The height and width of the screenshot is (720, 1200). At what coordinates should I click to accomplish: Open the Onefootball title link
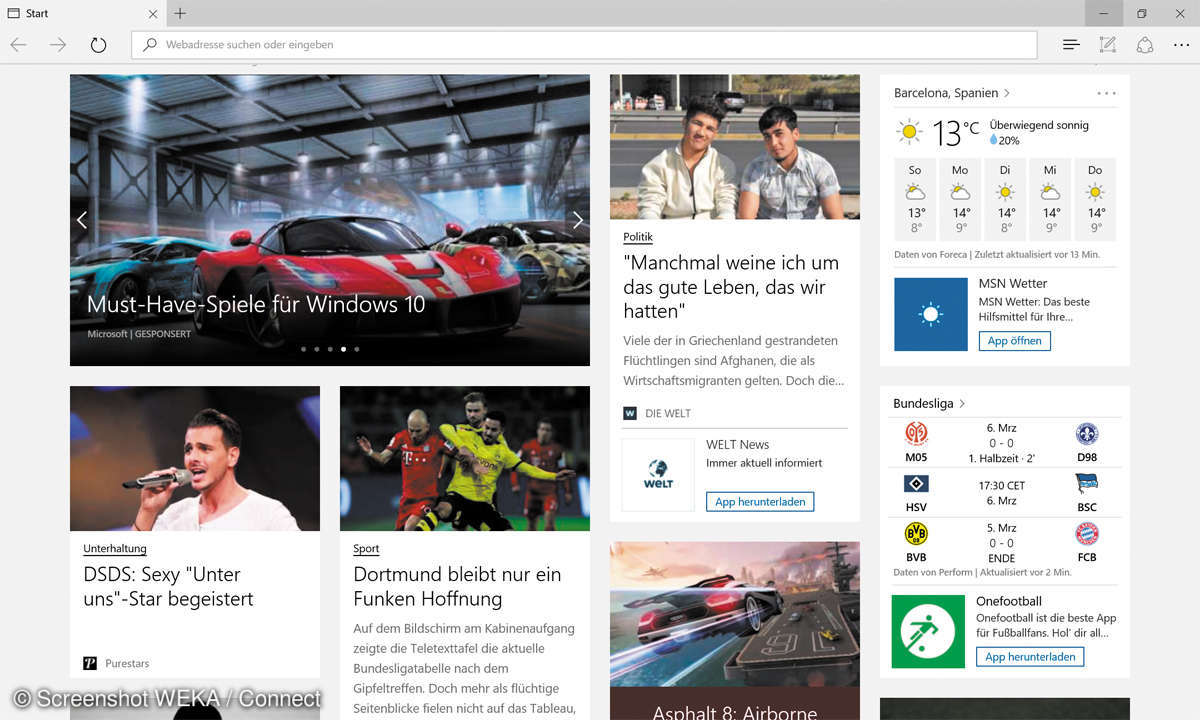(x=1009, y=601)
